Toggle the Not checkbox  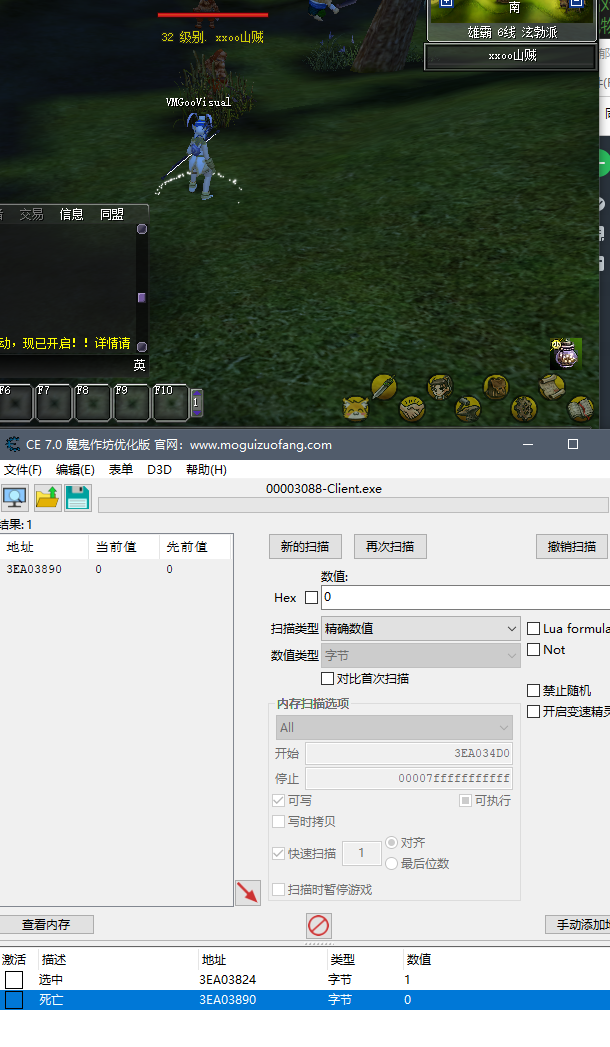[x=533, y=650]
